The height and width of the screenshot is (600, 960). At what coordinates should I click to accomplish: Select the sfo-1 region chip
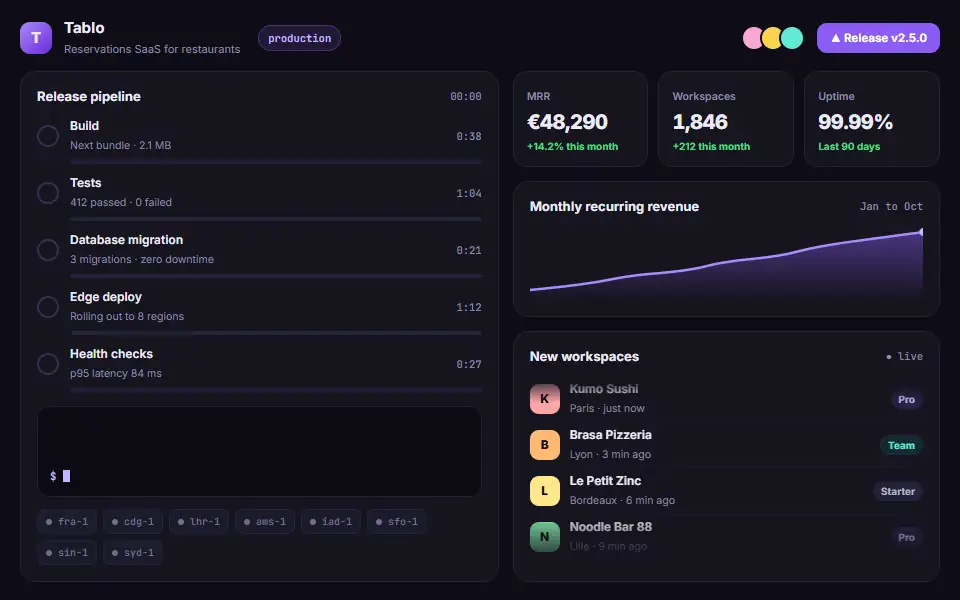pyautogui.click(x=397, y=522)
